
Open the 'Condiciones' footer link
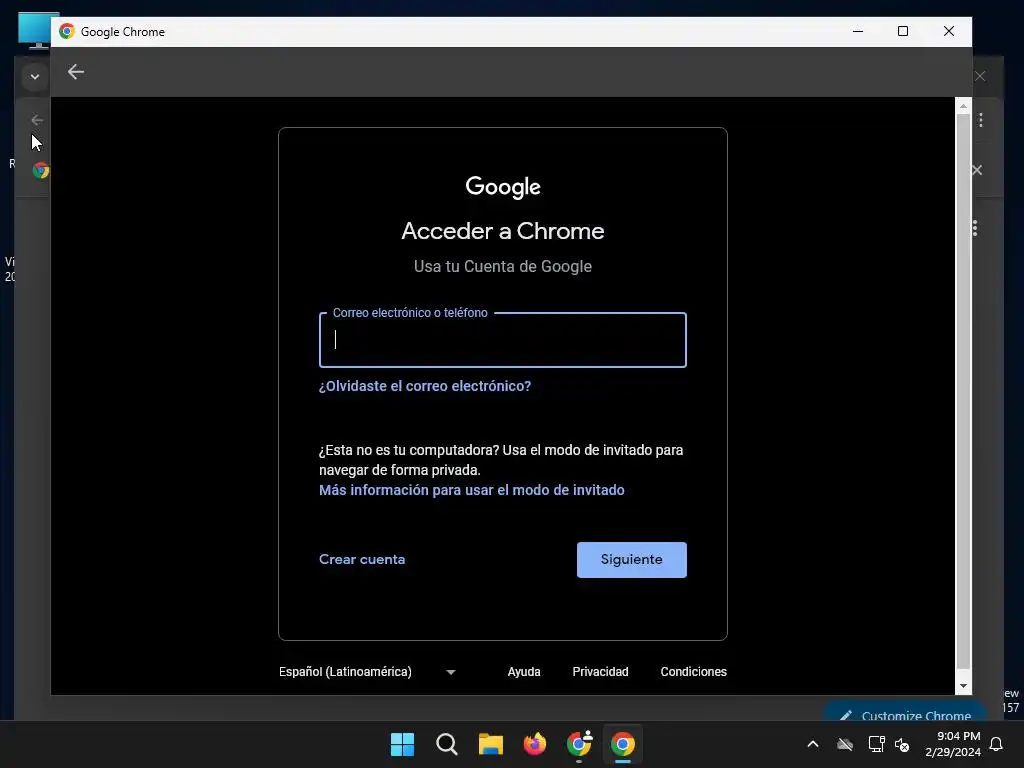[x=693, y=671]
